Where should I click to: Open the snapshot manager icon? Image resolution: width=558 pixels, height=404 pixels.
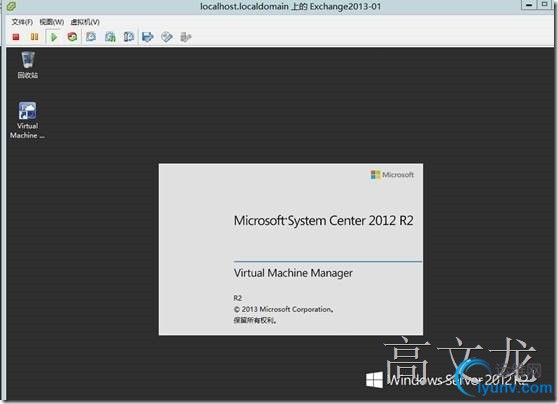point(128,37)
